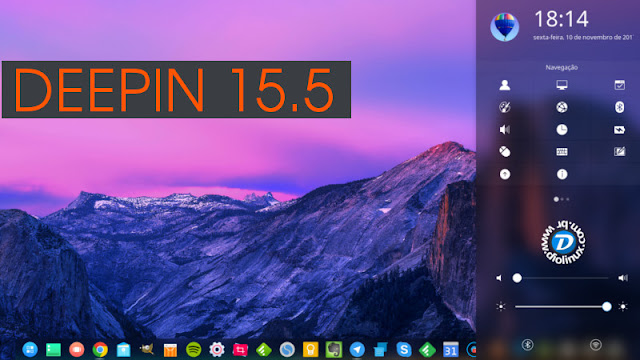Screen dimensions: 640x360
Task: Open the green multitasking view dock icon
Action: pos(53,349)
